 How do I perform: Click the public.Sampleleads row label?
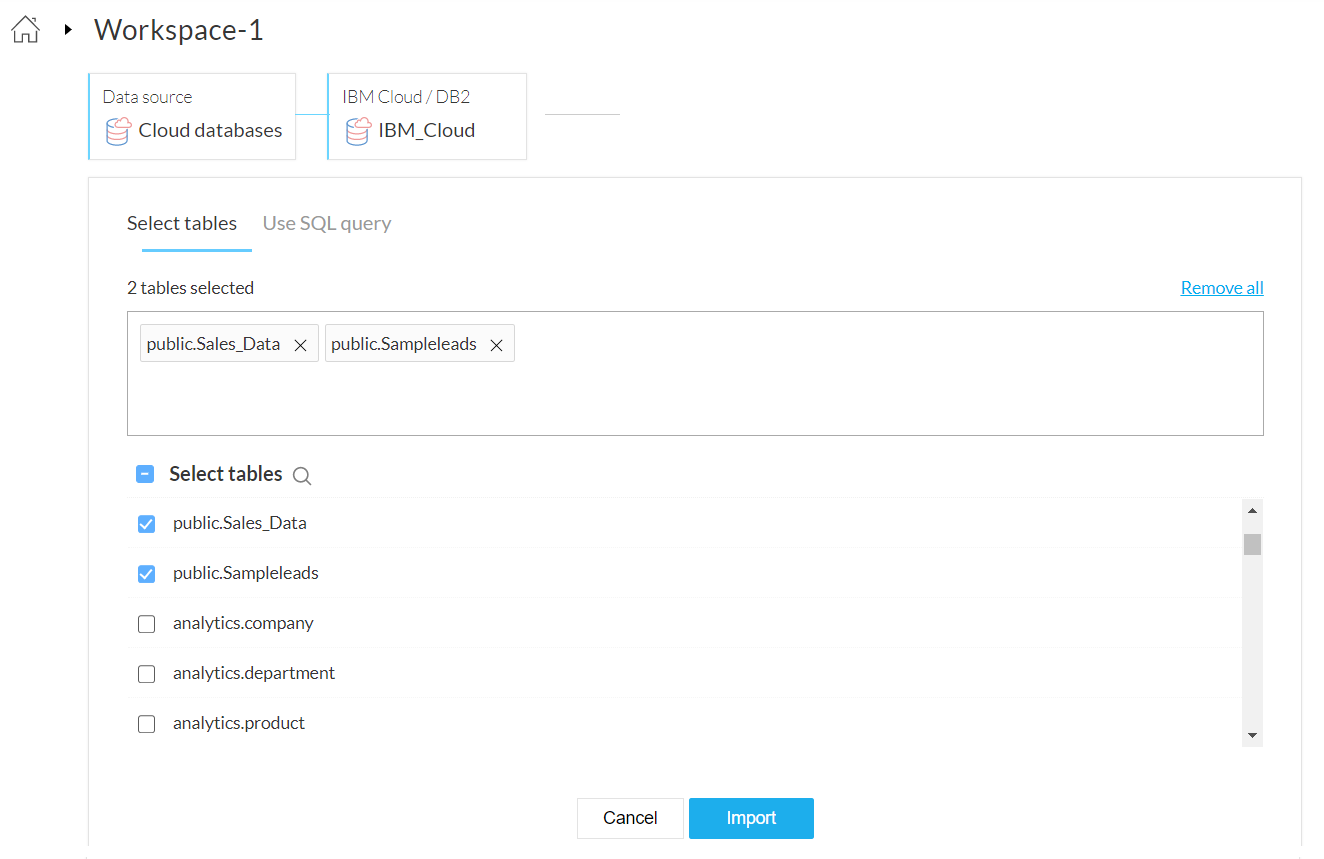click(246, 573)
